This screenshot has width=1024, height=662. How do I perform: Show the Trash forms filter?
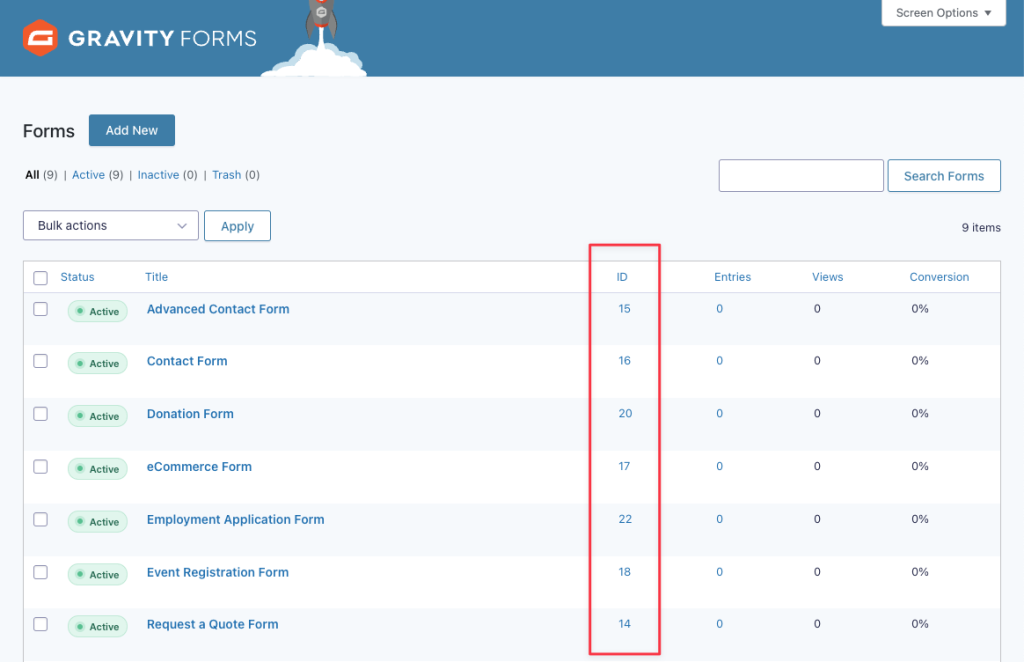pyautogui.click(x=226, y=175)
